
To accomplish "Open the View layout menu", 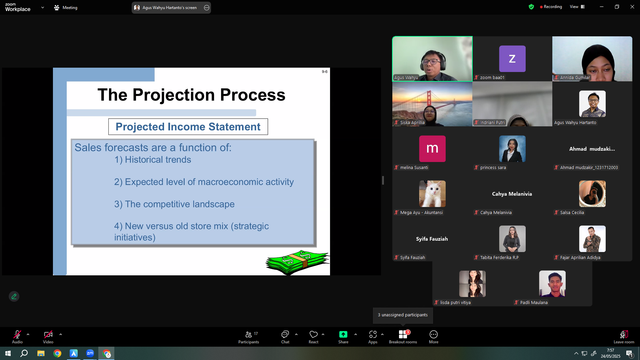I will coord(577,7).
